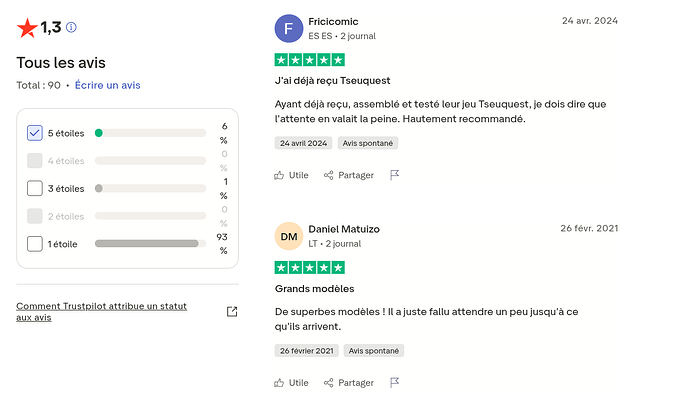Check the 1 étoile filter checkbox
Viewport: 690px width, 403px height.
[x=35, y=243]
